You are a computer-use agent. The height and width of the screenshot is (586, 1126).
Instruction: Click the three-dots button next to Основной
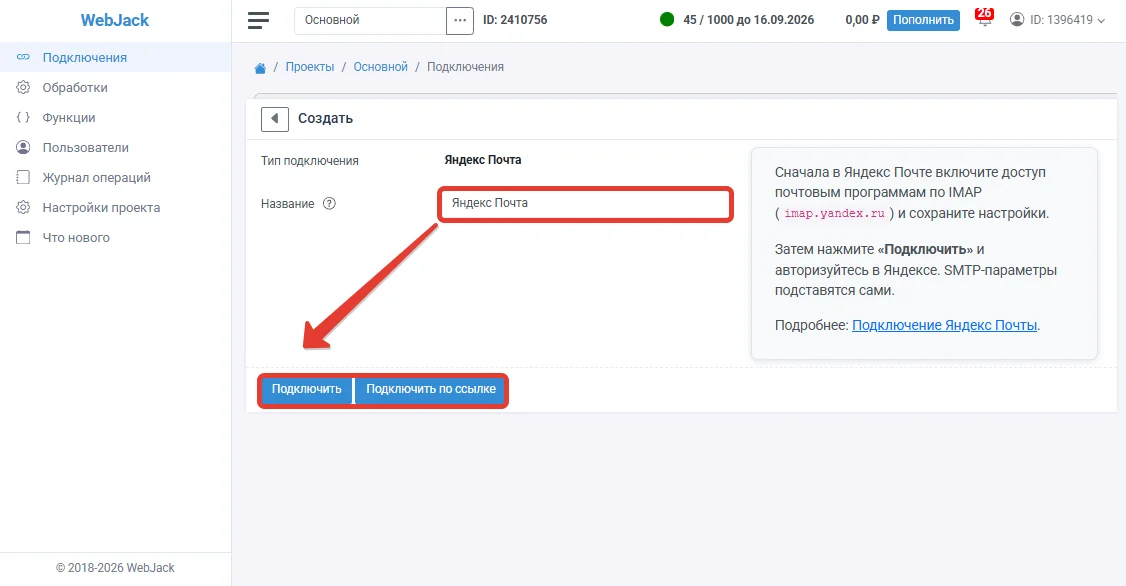(x=460, y=20)
